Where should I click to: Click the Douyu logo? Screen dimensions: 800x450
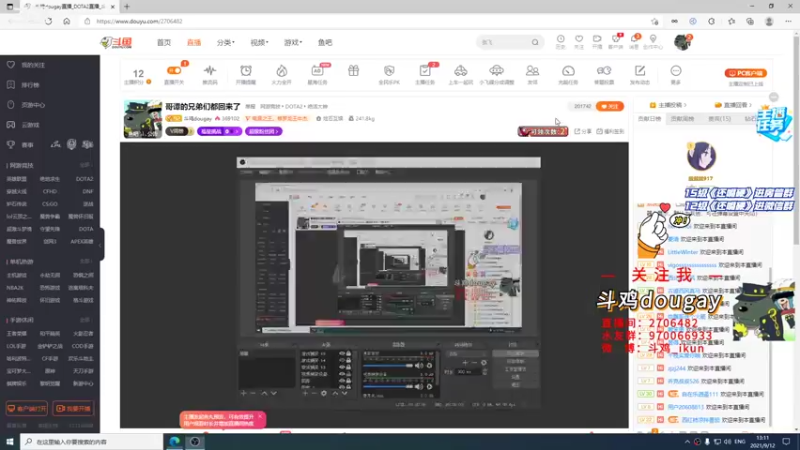point(116,42)
